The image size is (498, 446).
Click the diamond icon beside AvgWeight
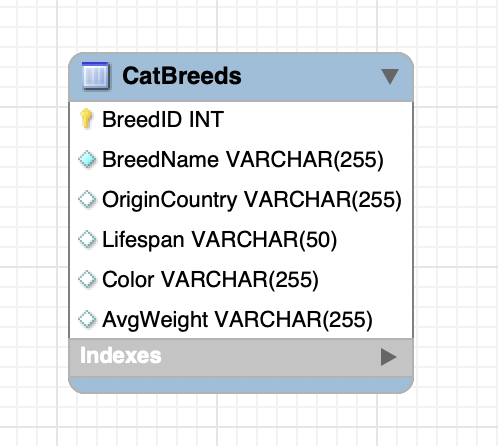pyautogui.click(x=87, y=319)
